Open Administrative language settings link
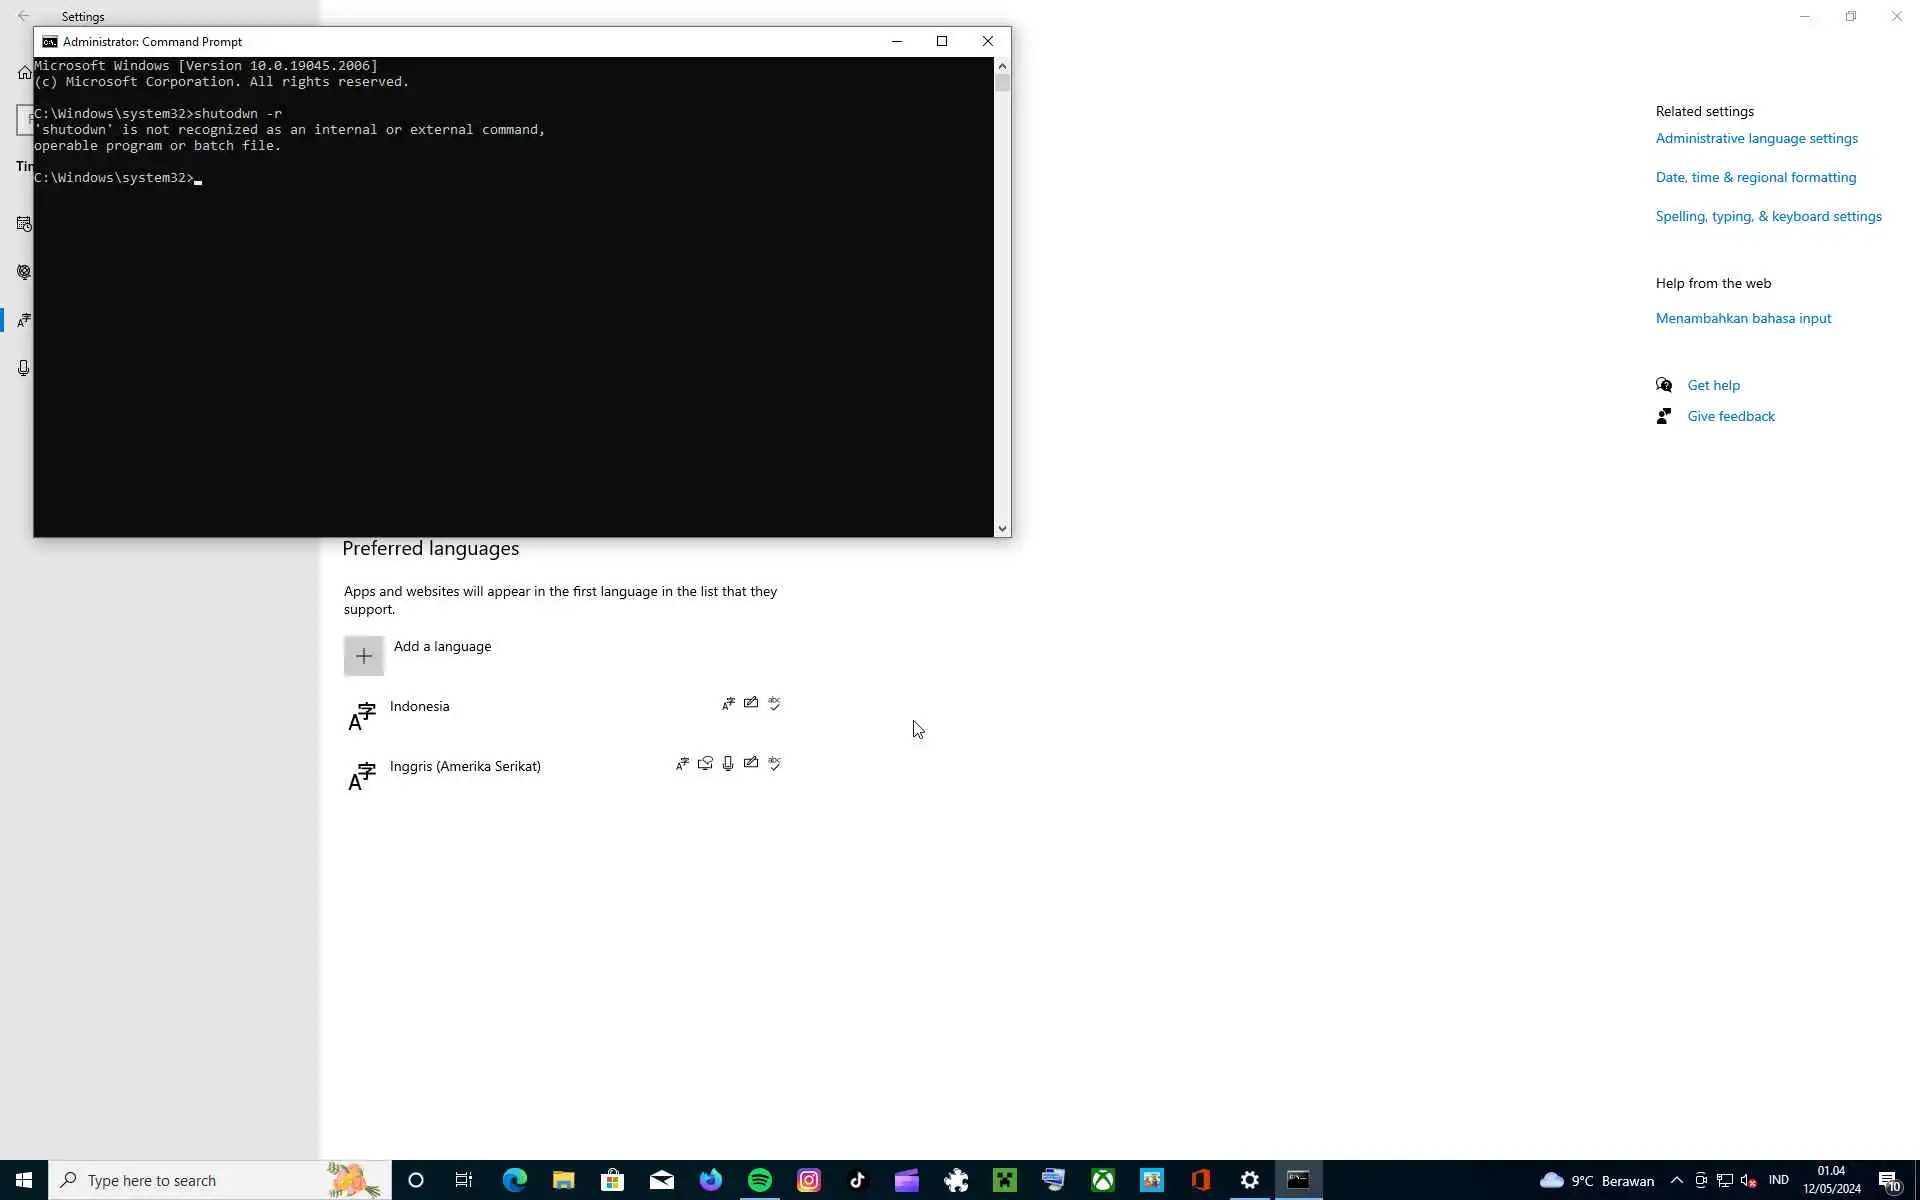The height and width of the screenshot is (1200, 1920). [1756, 139]
